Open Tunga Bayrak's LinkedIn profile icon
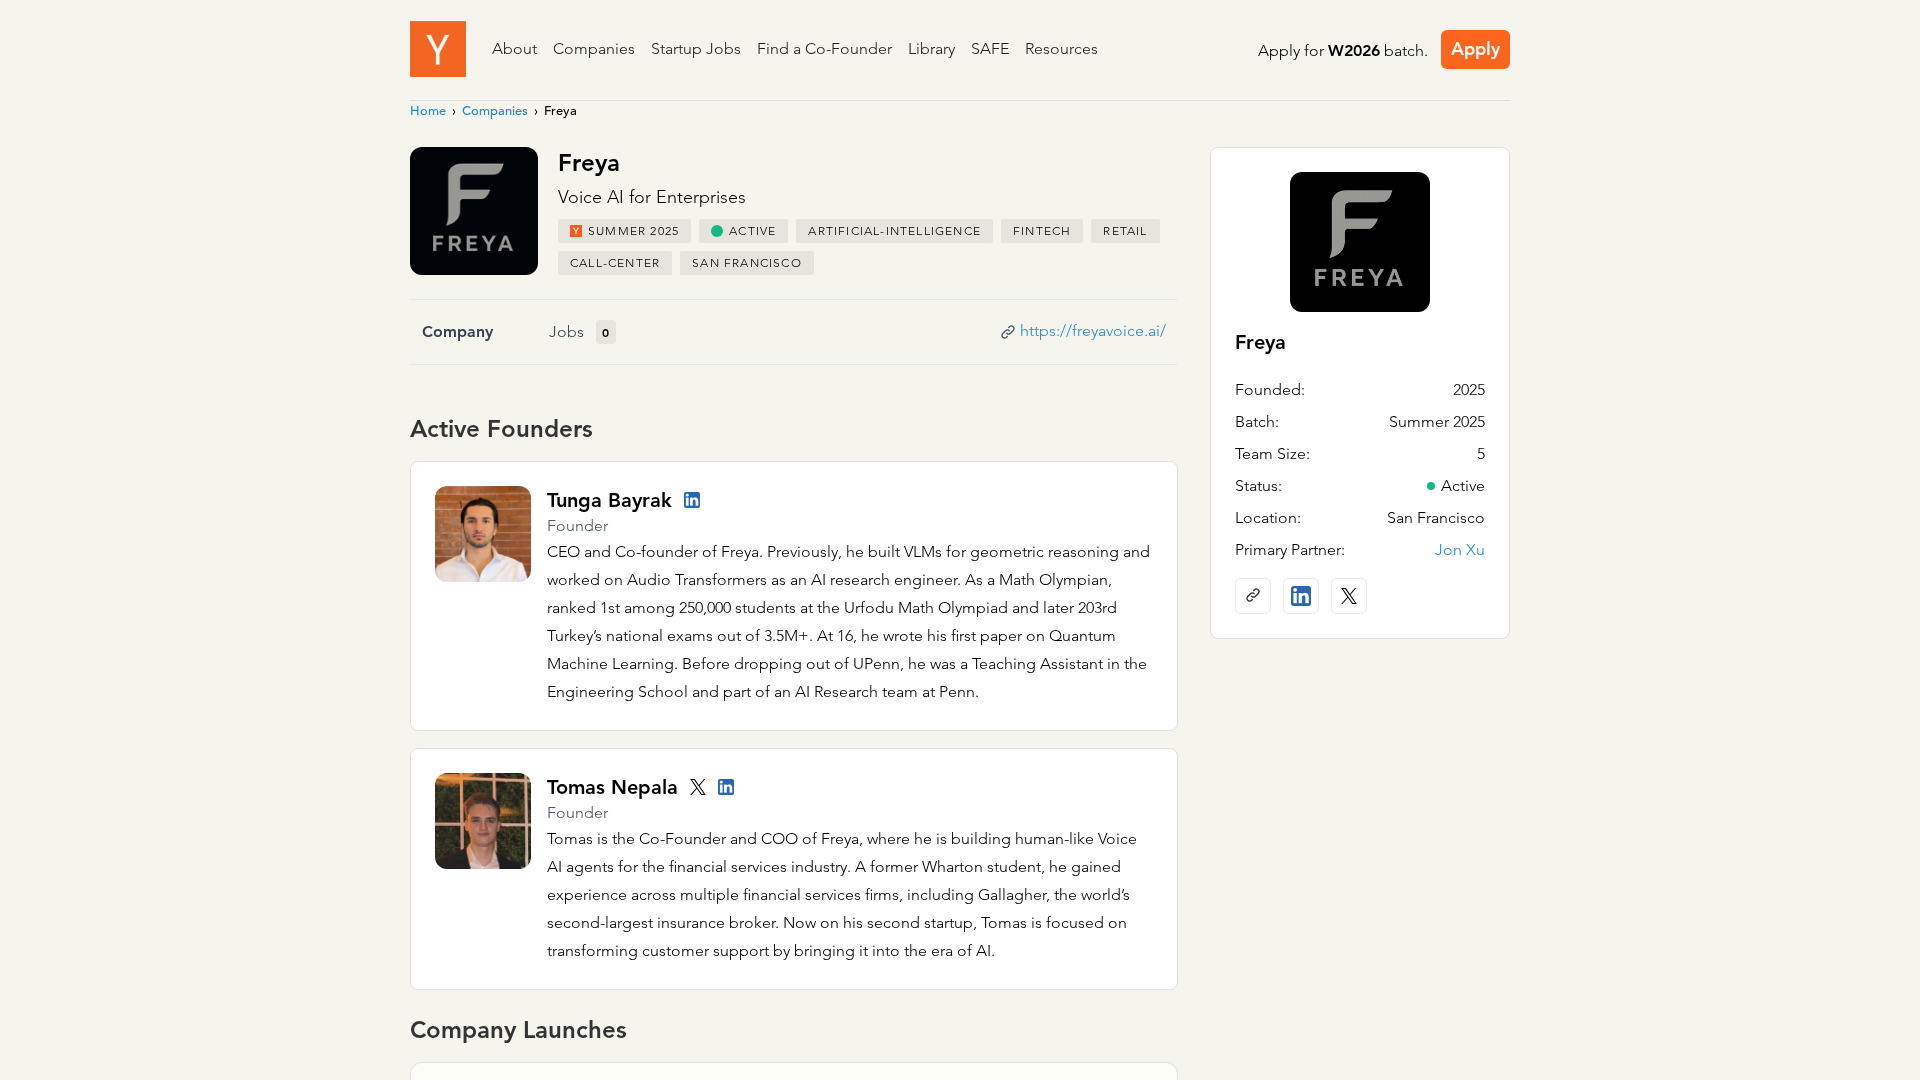This screenshot has height=1080, width=1920. [x=692, y=500]
